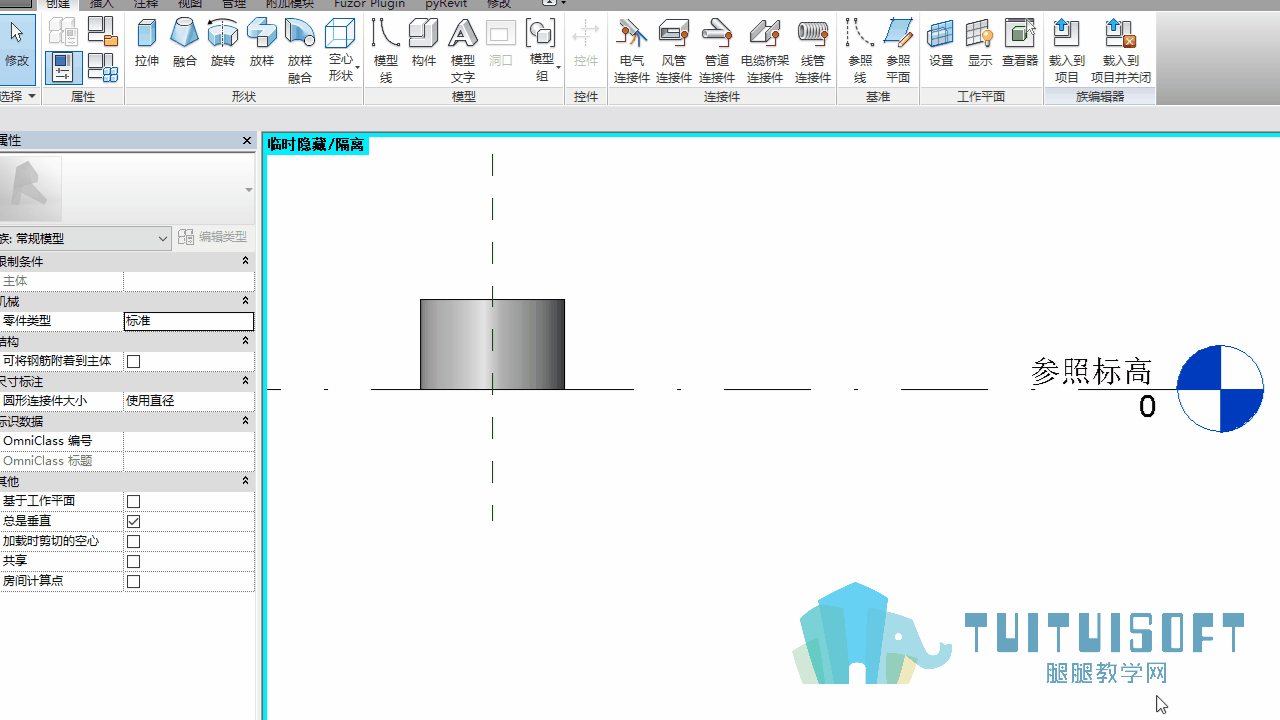The height and width of the screenshot is (720, 1280).
Task: Click the 拉伸 extrusion tool
Action: click(147, 43)
